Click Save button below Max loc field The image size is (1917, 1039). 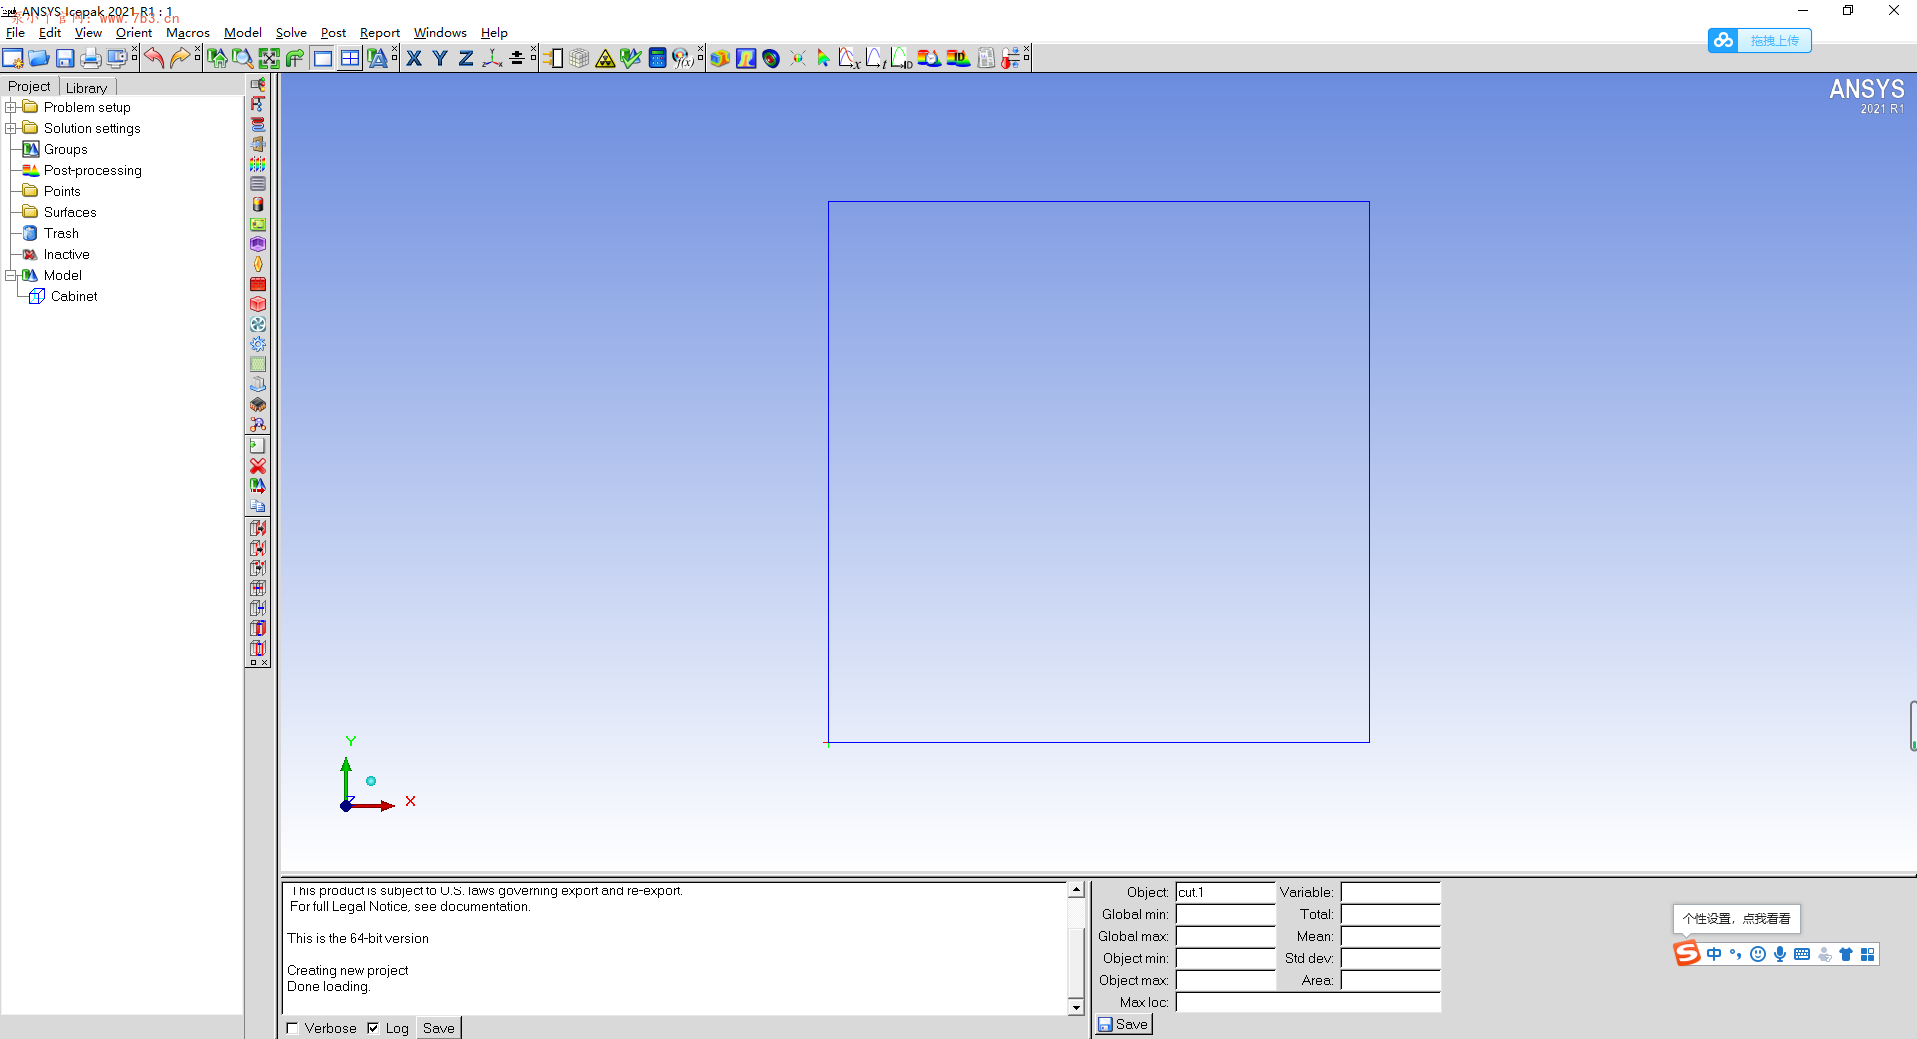click(x=1123, y=1024)
